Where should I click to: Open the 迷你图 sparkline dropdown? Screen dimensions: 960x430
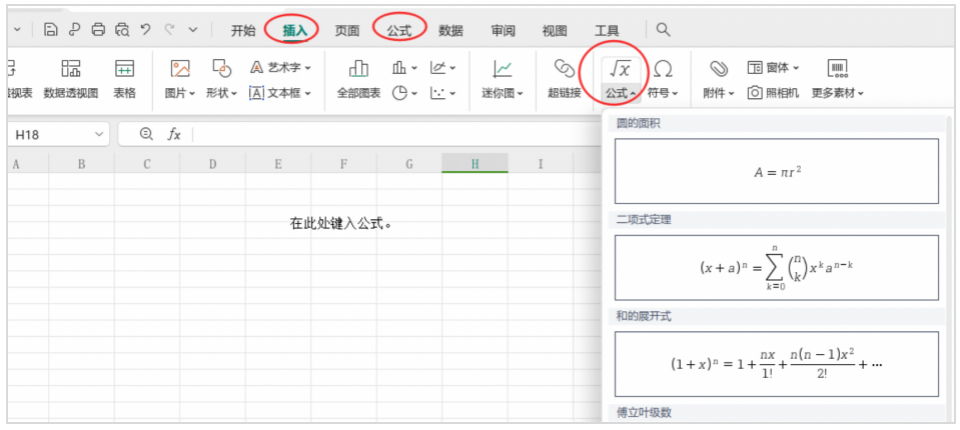point(503,80)
